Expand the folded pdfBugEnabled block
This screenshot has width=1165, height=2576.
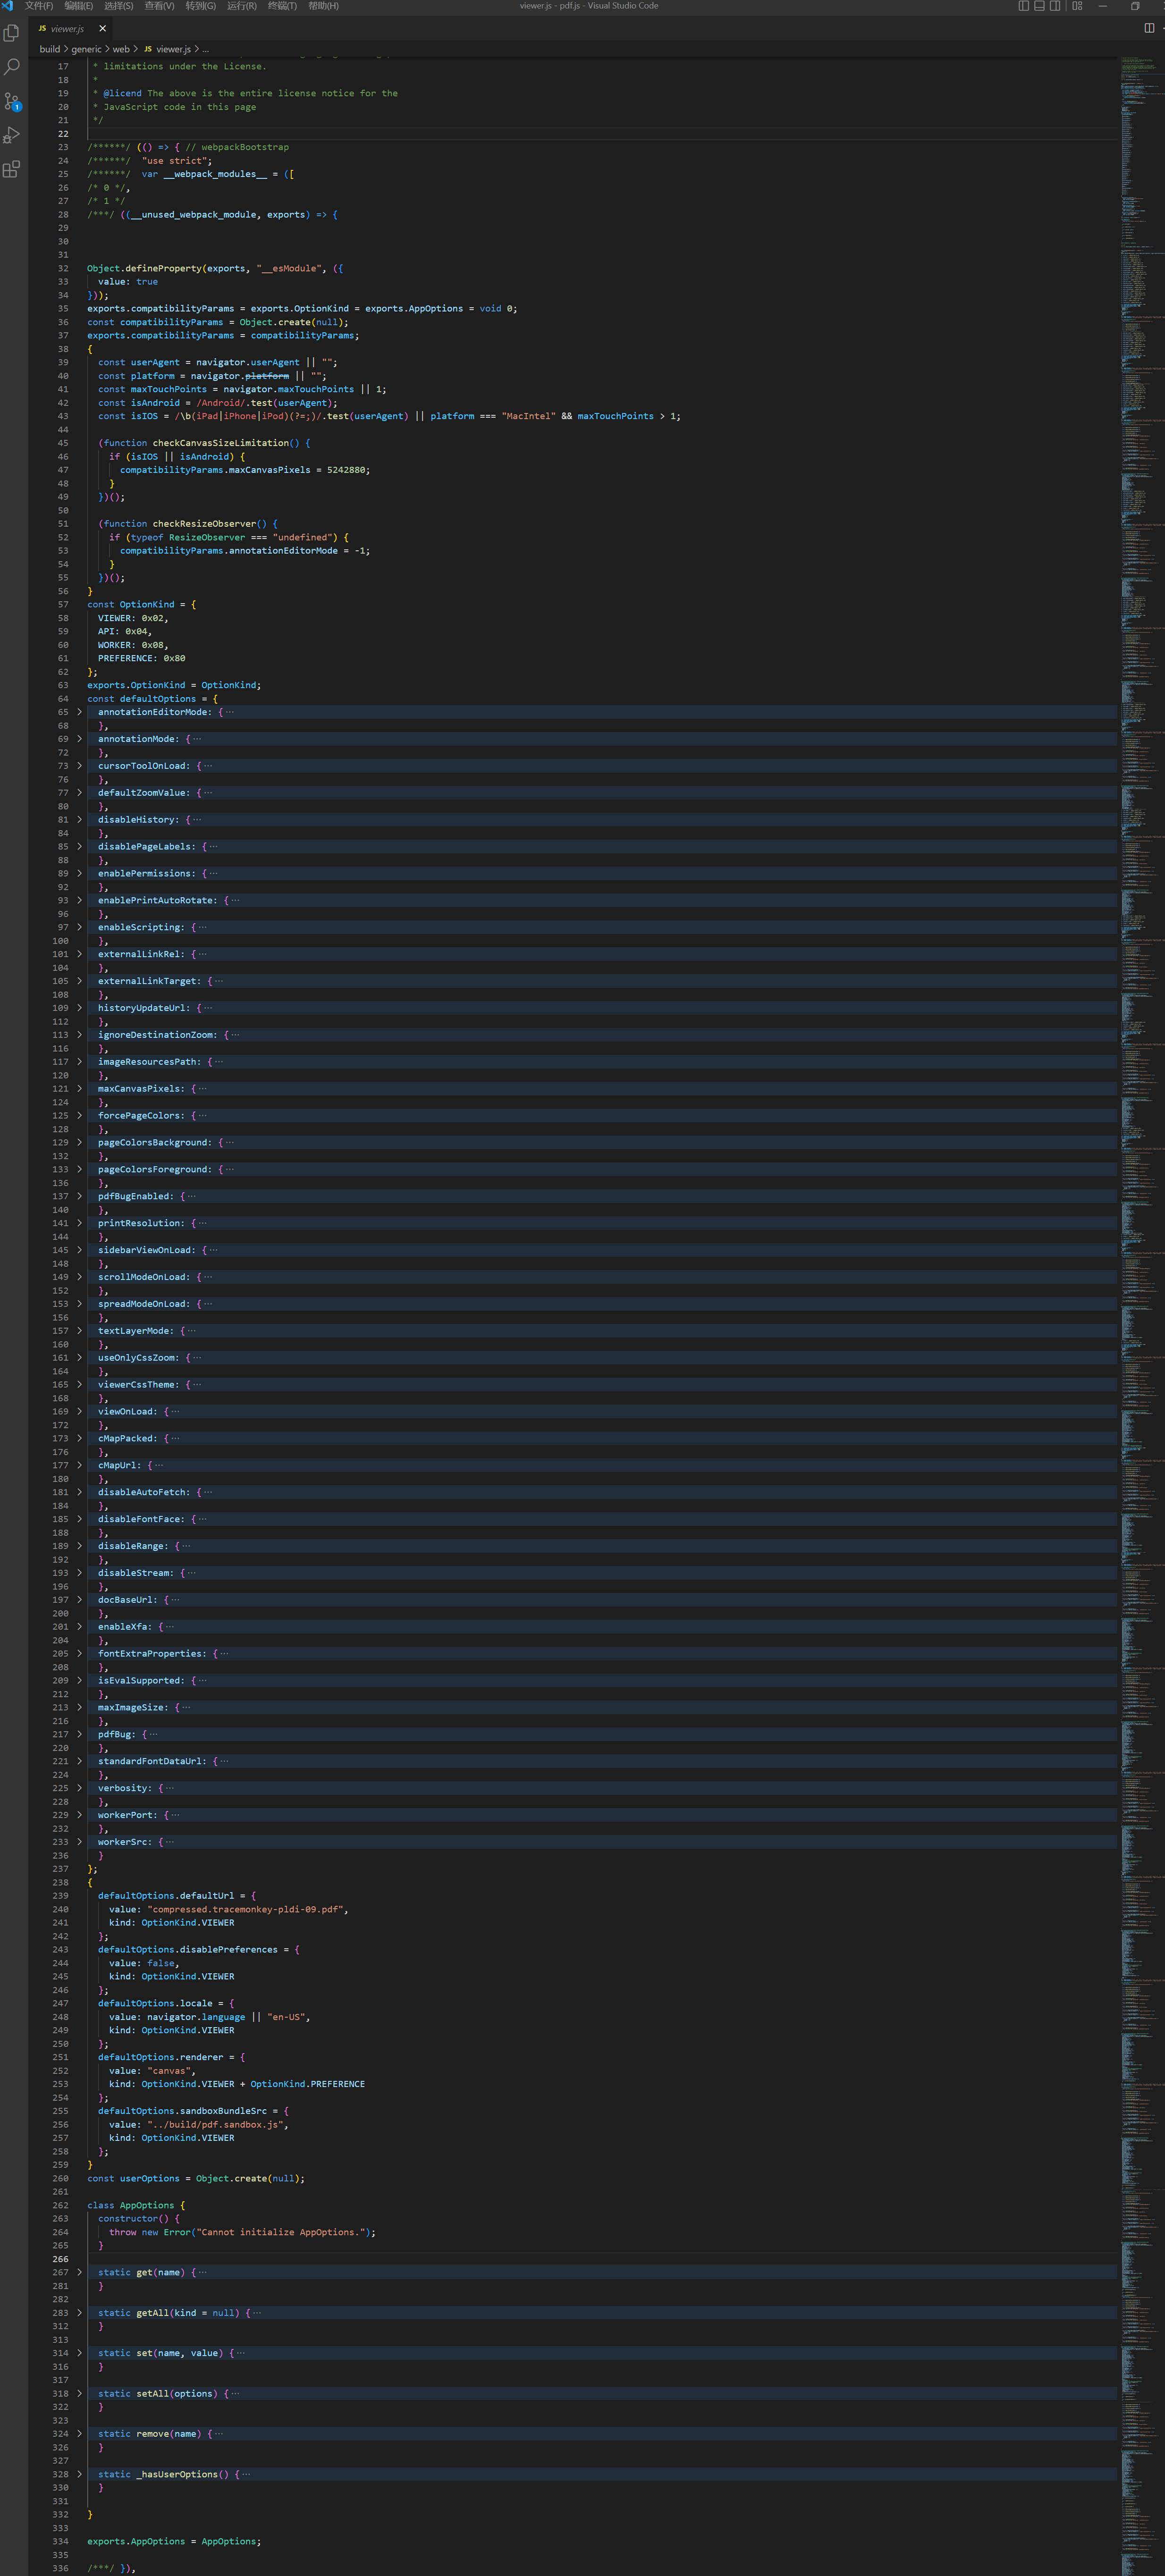(79, 1196)
